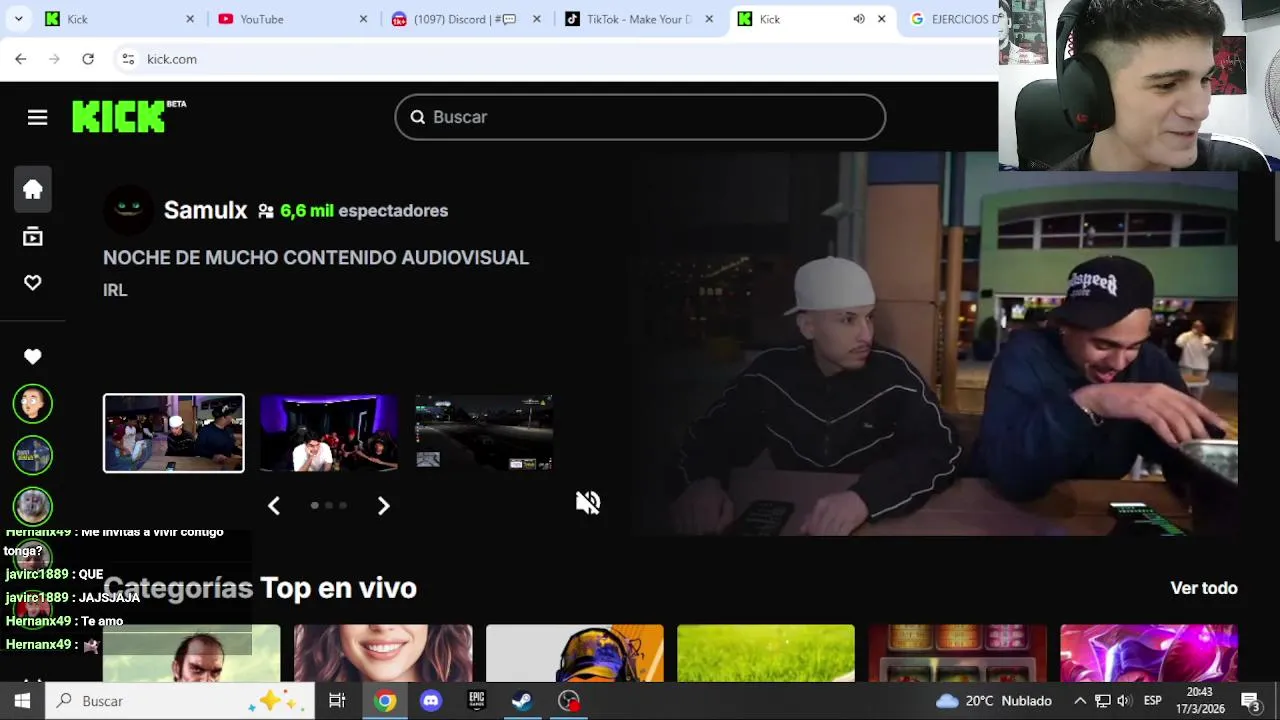The width and height of the screenshot is (1280, 720).
Task: Click the search magnifier icon
Action: click(417, 117)
